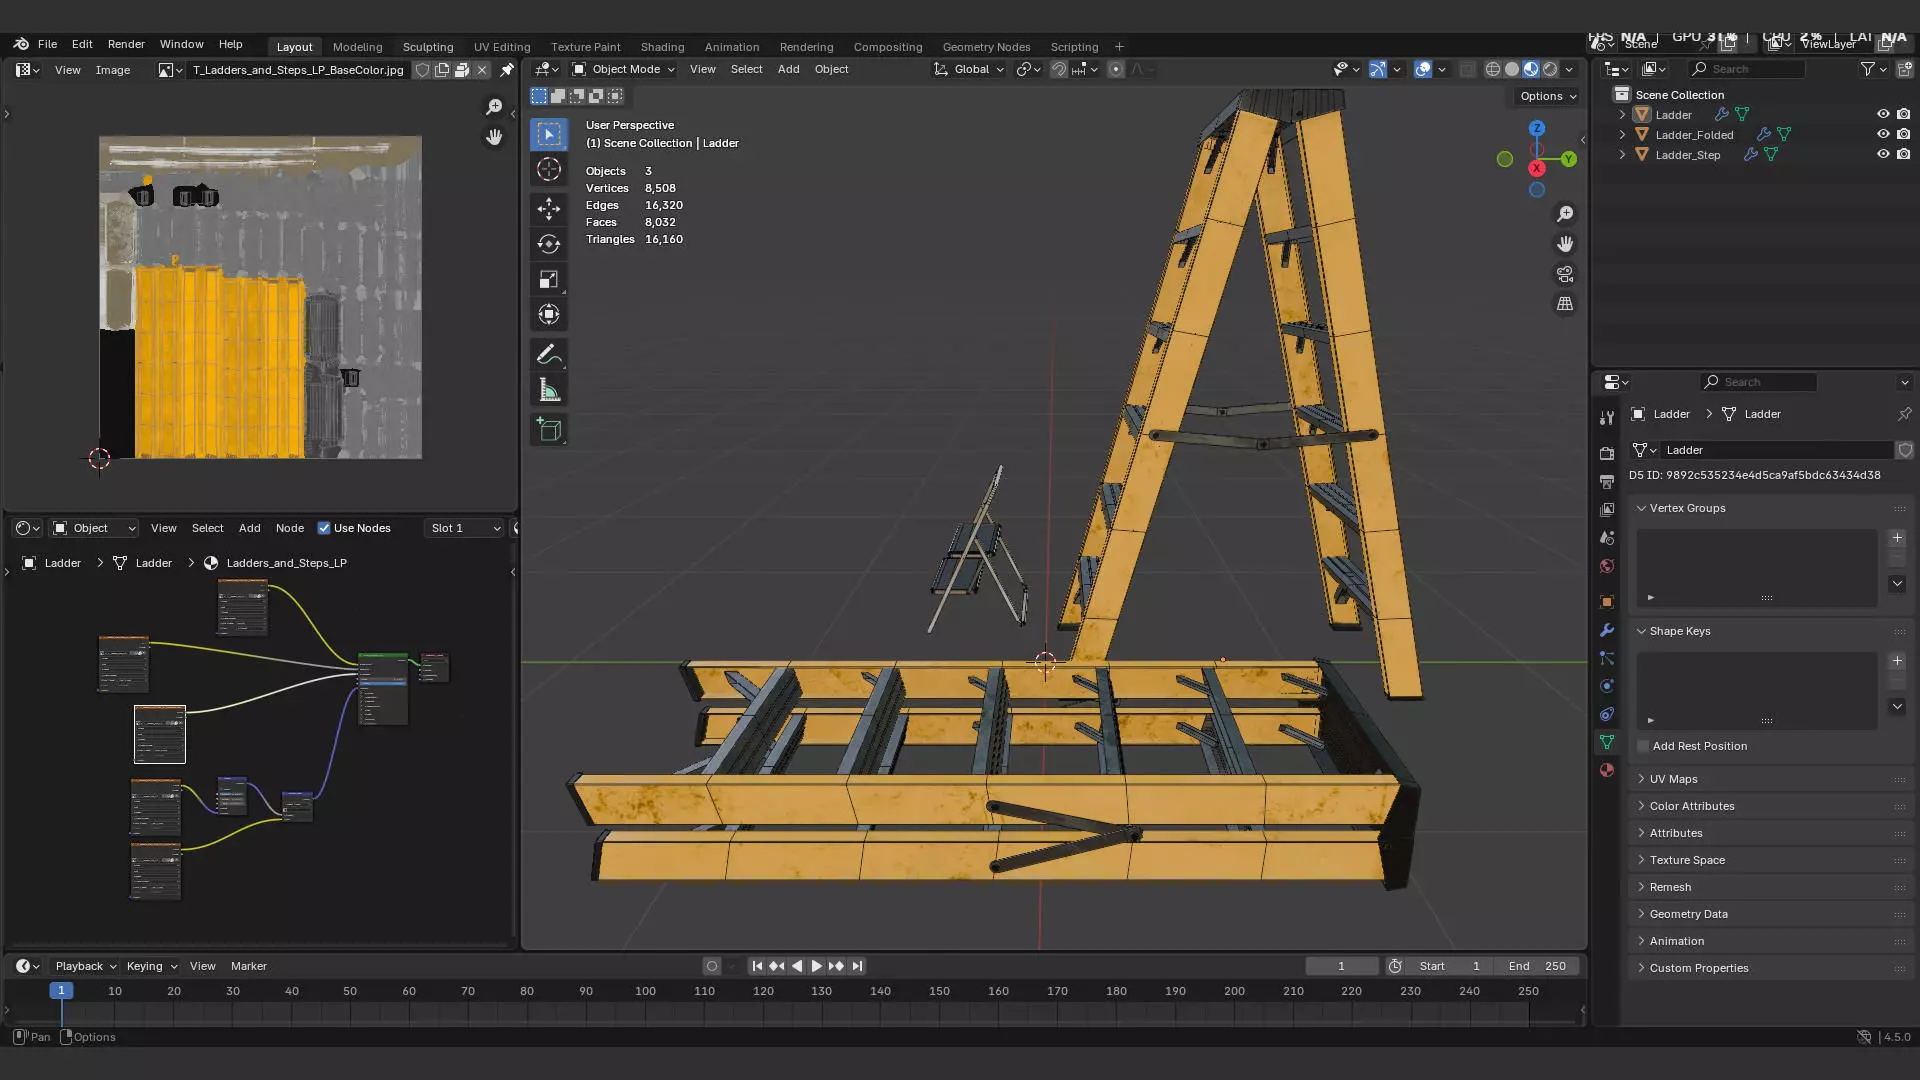The width and height of the screenshot is (1920, 1080).
Task: Select the Scale tool
Action: pos(548,280)
